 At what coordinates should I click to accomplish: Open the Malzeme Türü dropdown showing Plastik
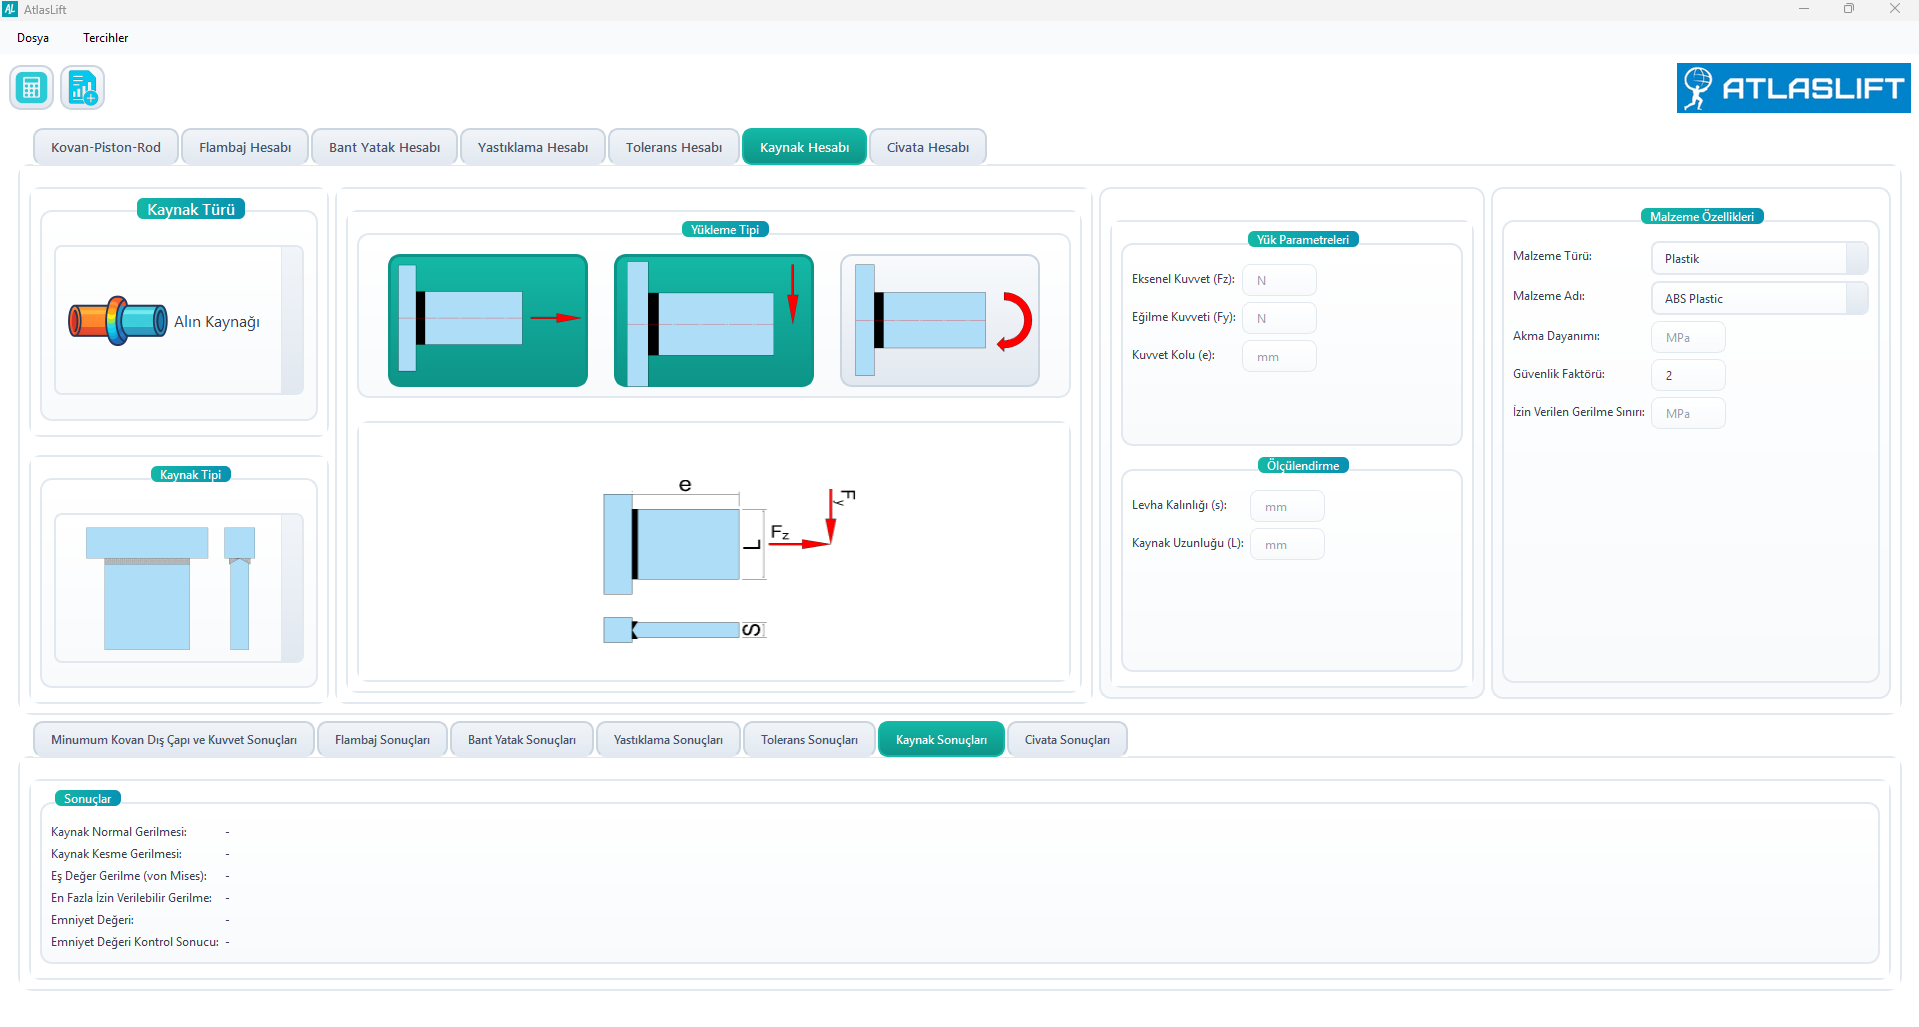click(1758, 258)
